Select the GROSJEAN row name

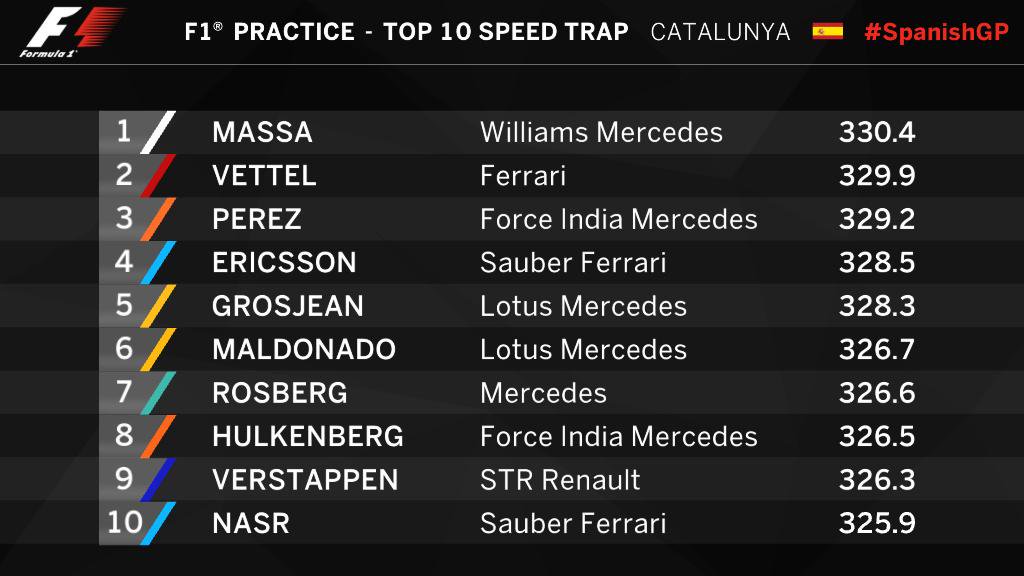pos(288,306)
